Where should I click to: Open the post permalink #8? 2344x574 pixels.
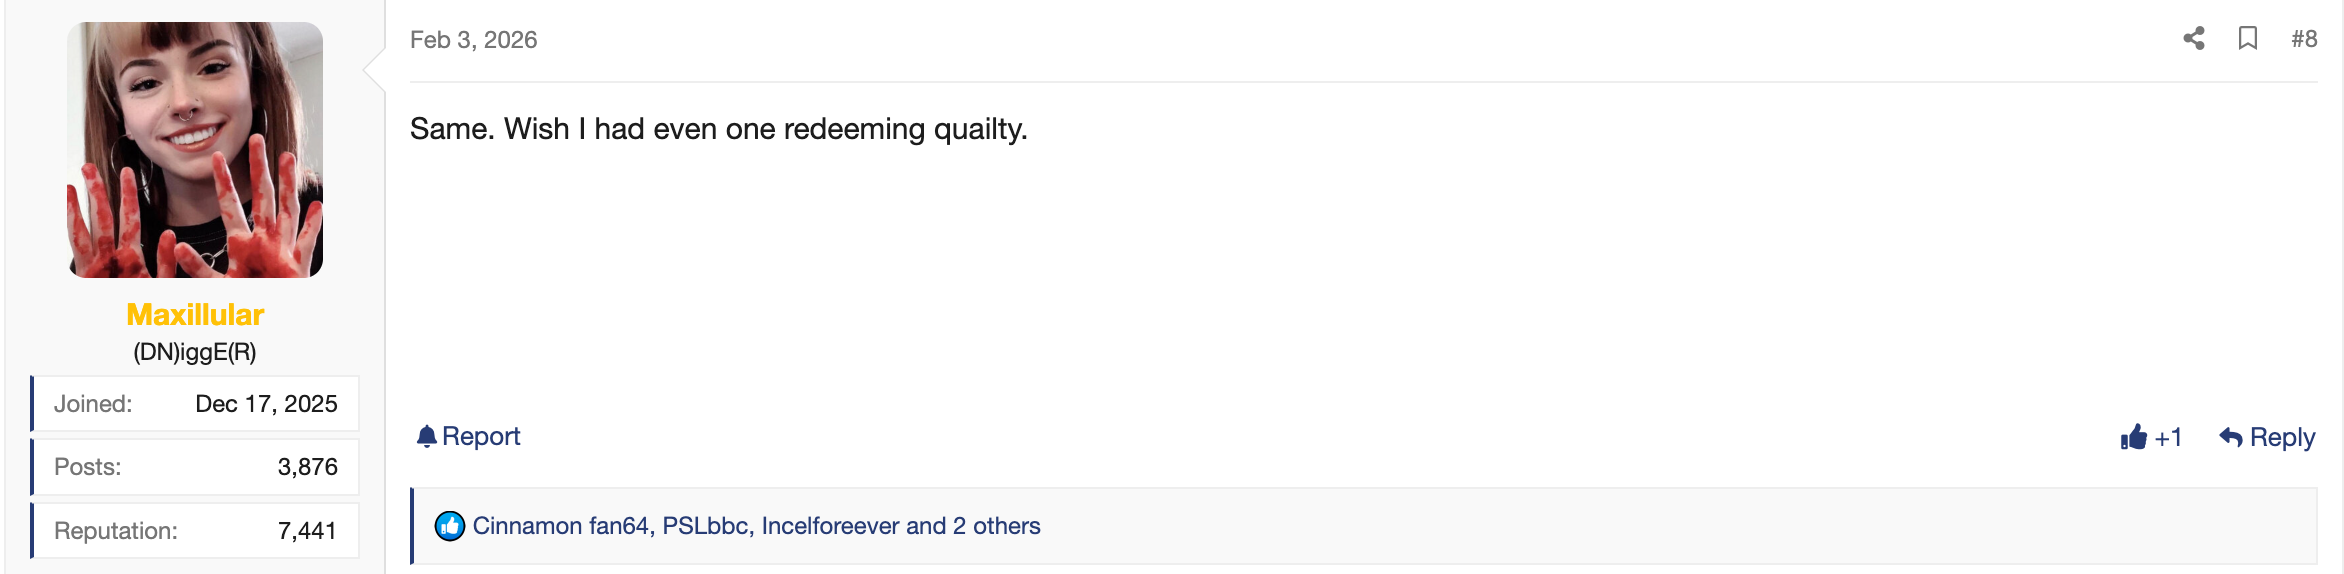click(2304, 39)
